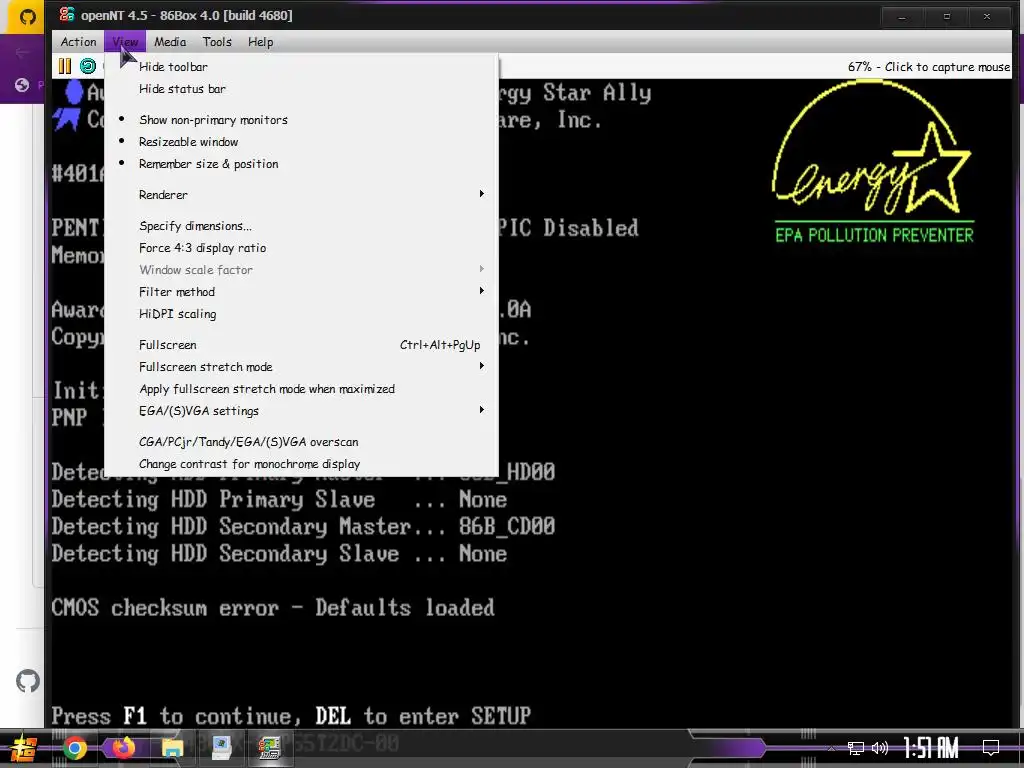This screenshot has width=1024, height=768.
Task: Open the Help menu
Action: pos(260,42)
